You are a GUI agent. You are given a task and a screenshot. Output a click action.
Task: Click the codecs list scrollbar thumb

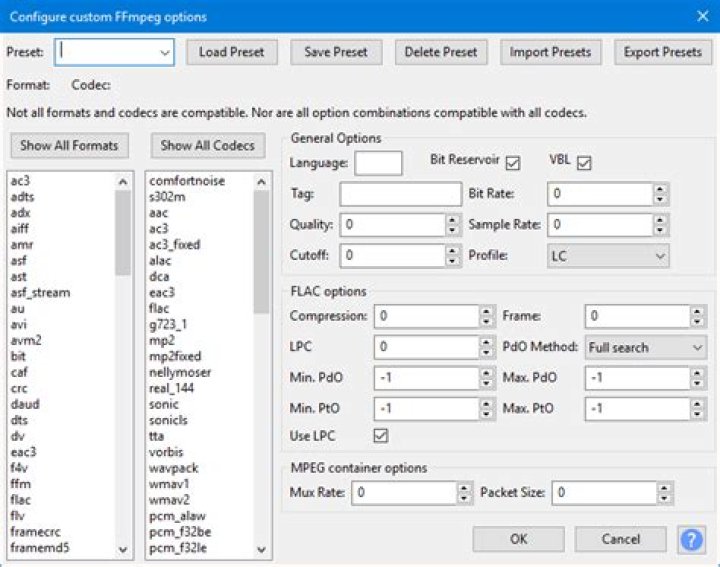261,252
